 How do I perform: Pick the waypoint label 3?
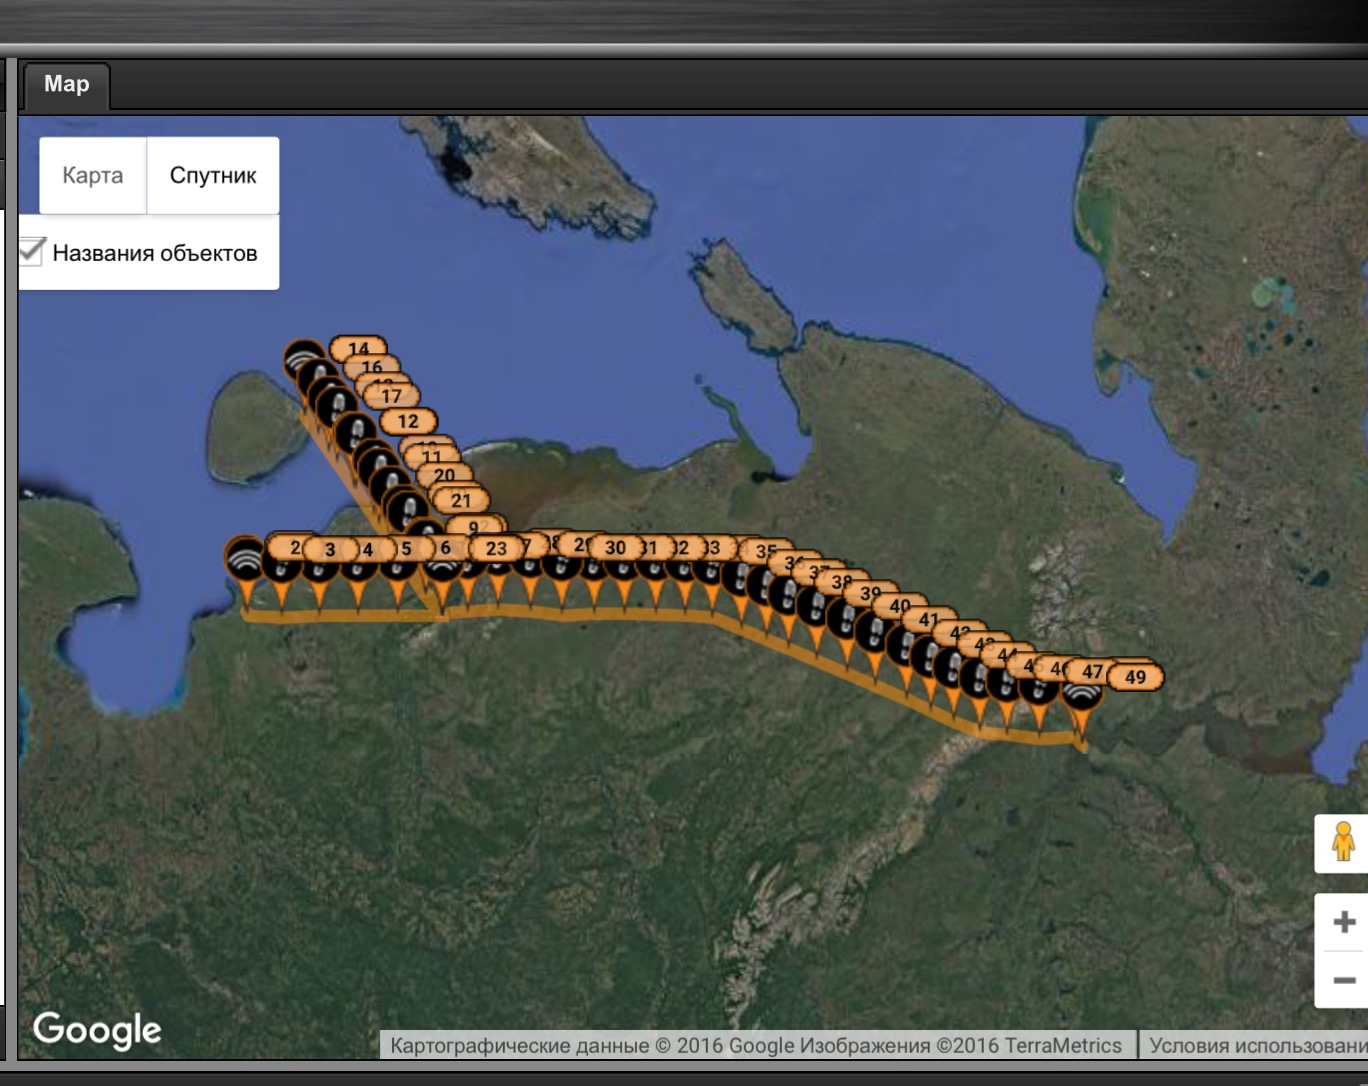[x=330, y=549]
